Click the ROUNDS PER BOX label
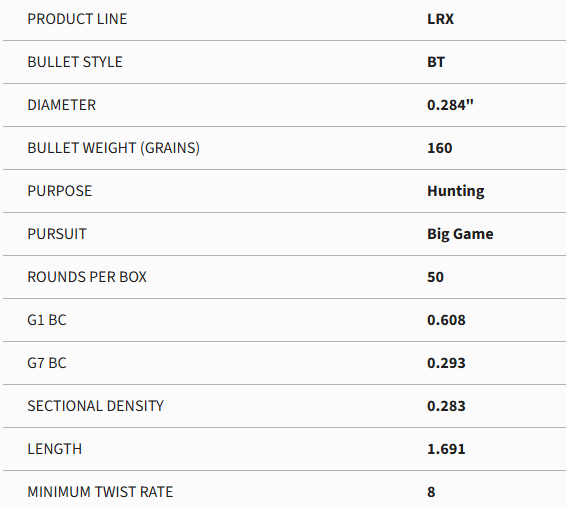 tap(87, 277)
